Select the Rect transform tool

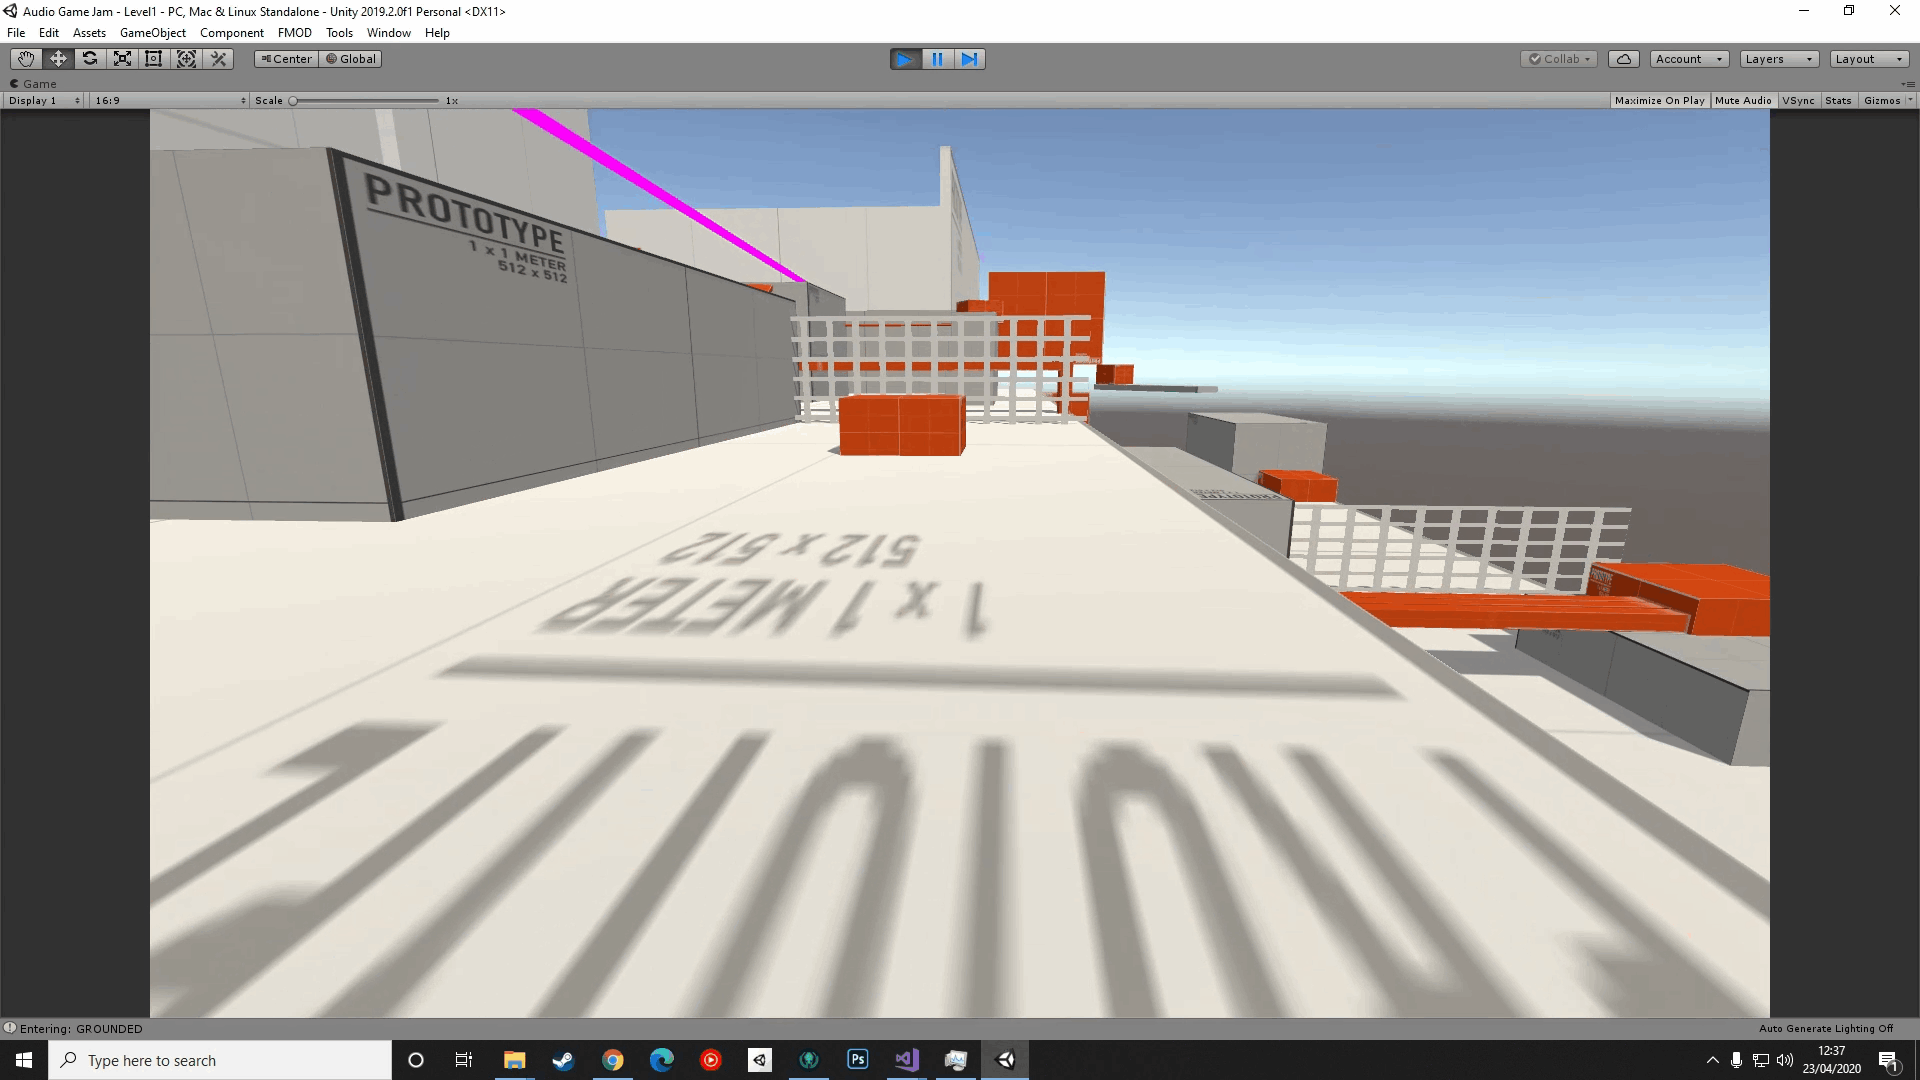point(154,59)
